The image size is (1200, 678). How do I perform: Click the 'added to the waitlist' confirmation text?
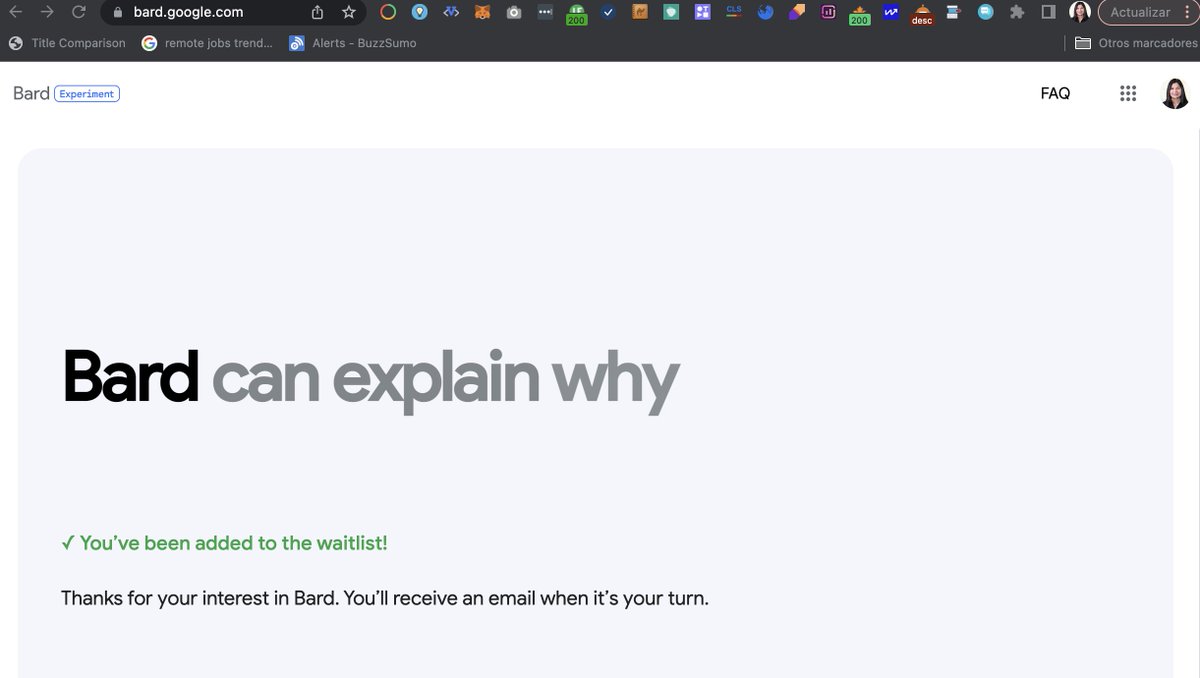[x=224, y=543]
